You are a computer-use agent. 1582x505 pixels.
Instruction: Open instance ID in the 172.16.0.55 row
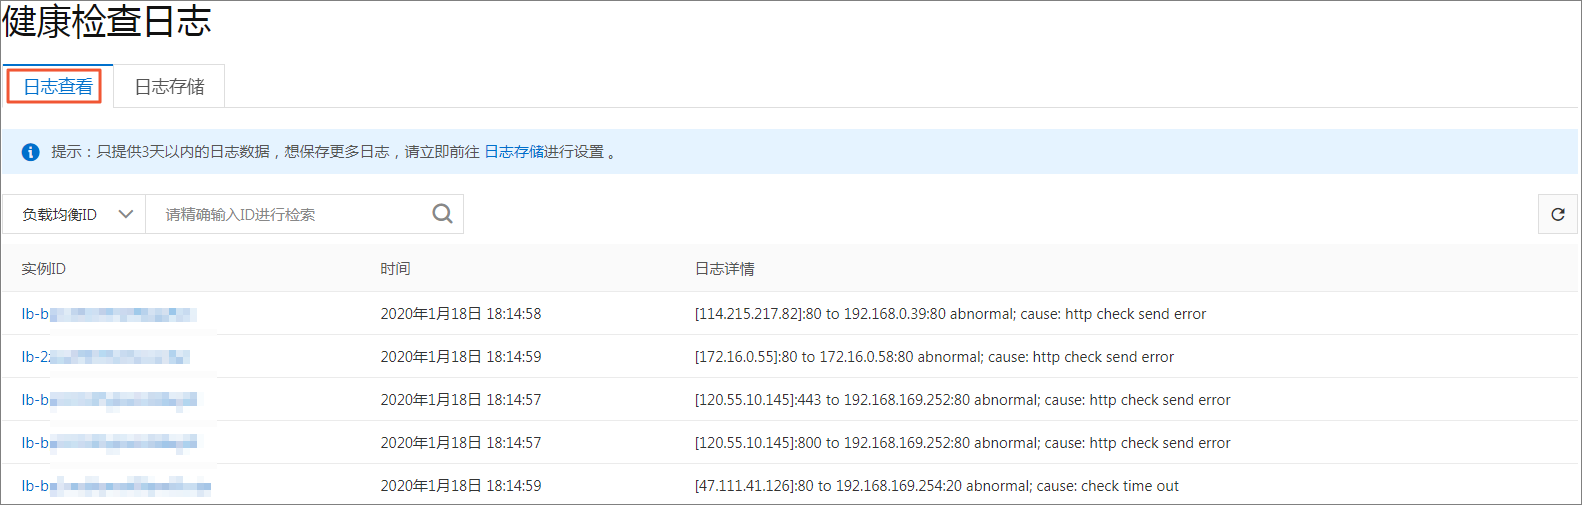pos(106,357)
